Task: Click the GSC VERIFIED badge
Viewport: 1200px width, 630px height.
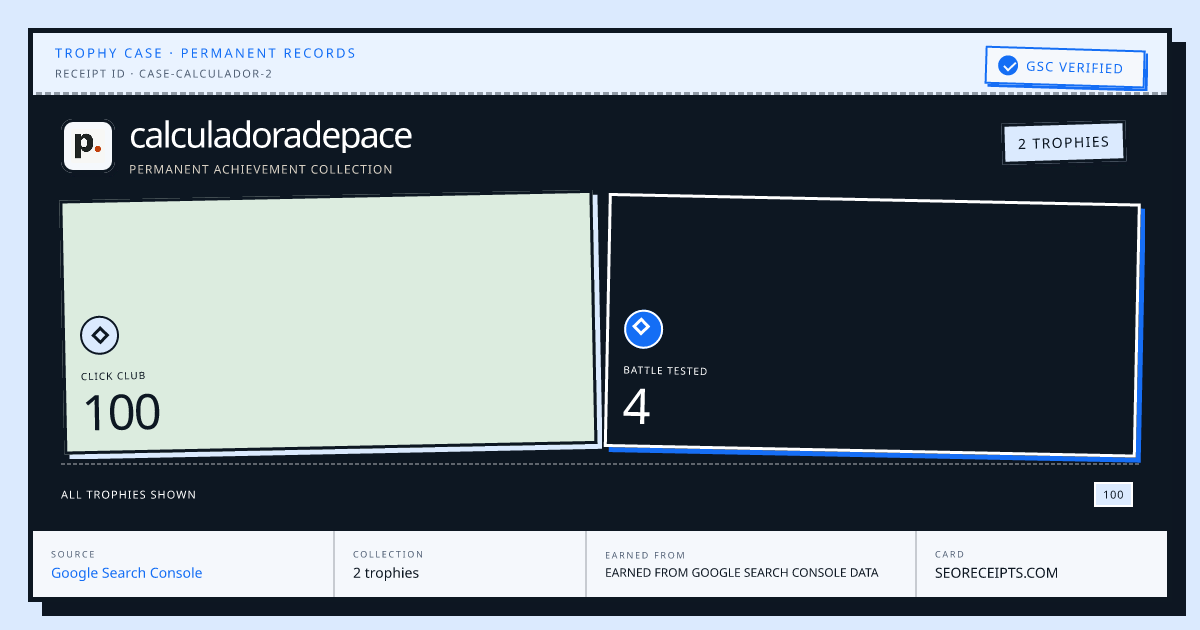Action: pos(1064,67)
